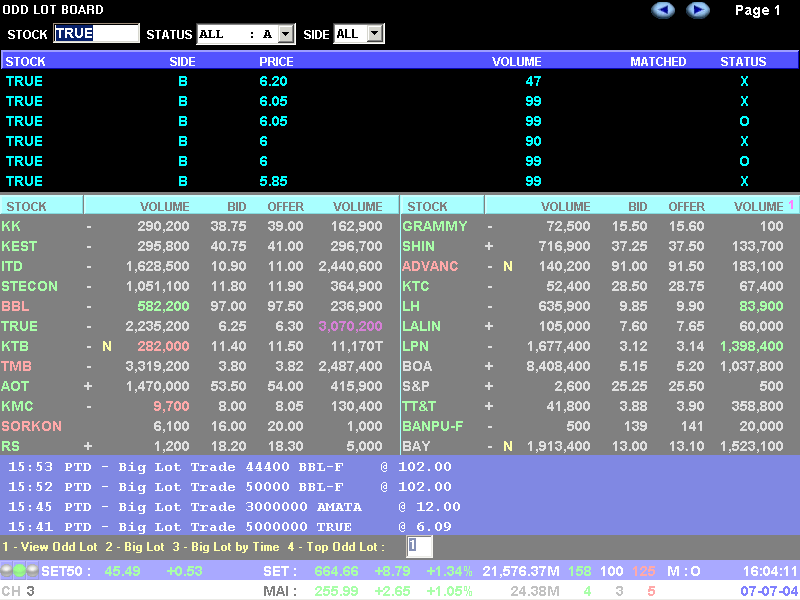The image size is (800, 600).
Task: Open the STATUS dropdown arrow
Action: [x=286, y=34]
